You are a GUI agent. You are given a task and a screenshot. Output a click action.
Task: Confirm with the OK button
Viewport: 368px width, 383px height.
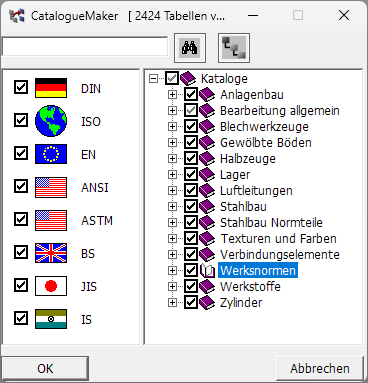pos(45,368)
